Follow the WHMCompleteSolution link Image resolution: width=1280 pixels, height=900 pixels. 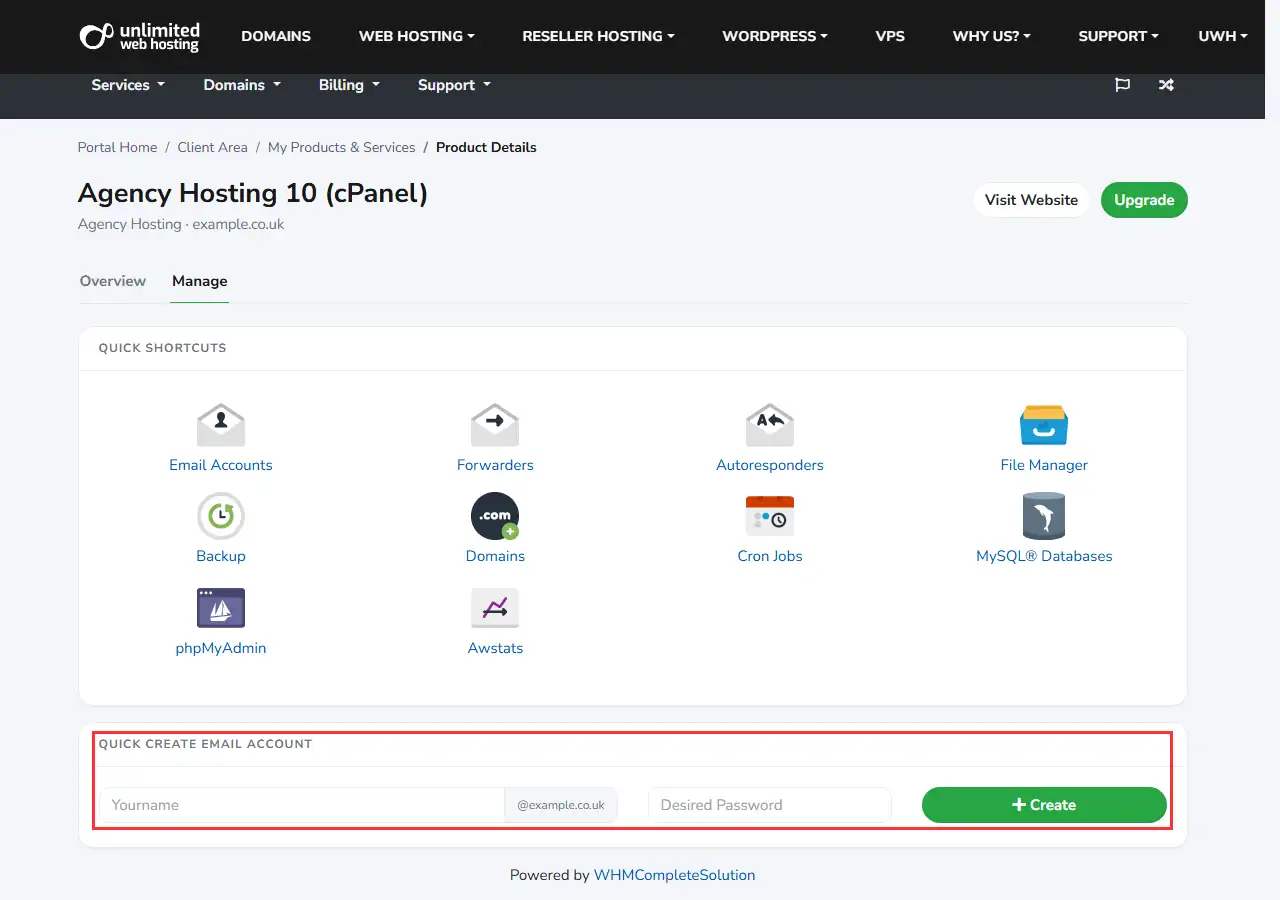point(674,875)
